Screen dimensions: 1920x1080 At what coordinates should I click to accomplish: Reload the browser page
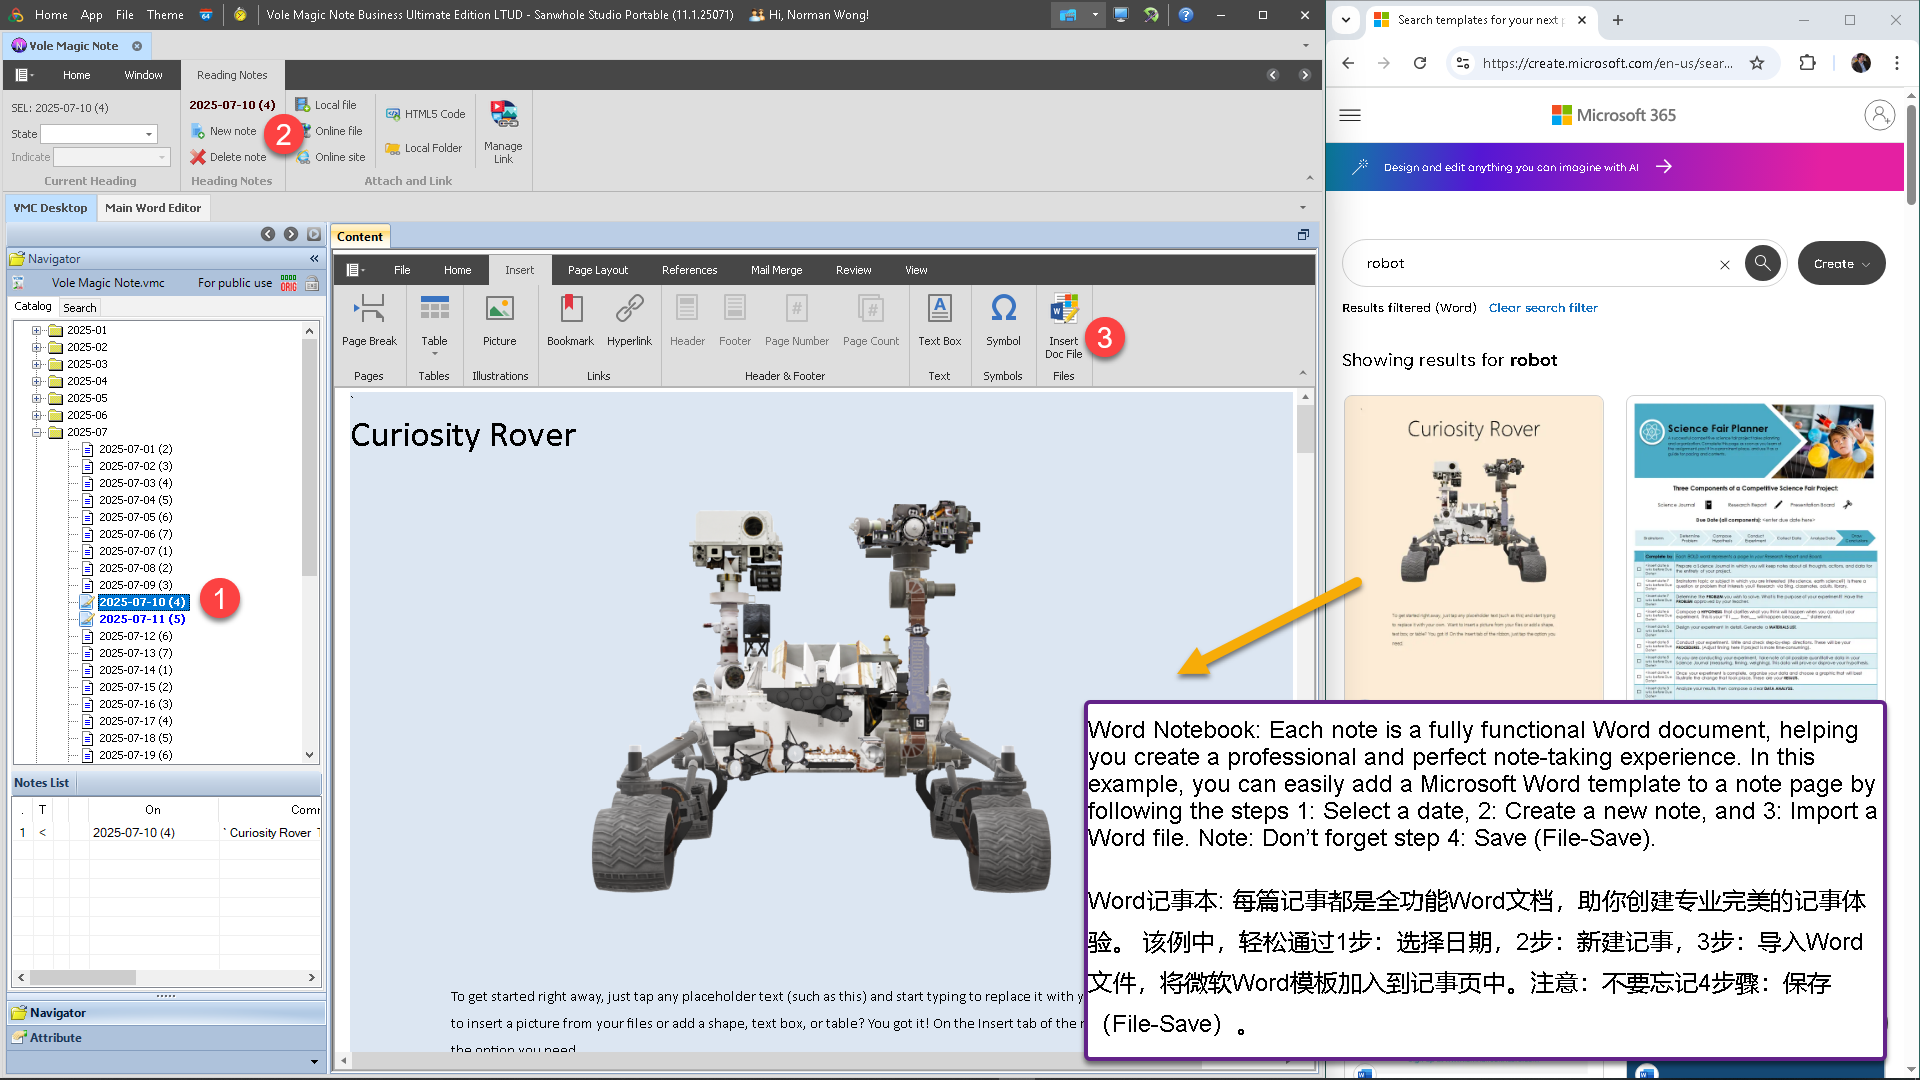pyautogui.click(x=1419, y=63)
